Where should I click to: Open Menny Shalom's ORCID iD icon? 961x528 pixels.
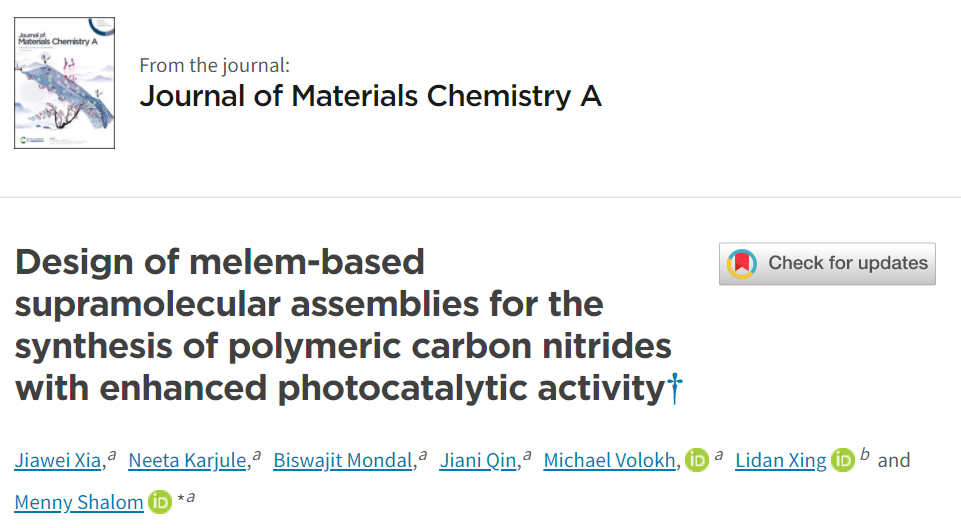160,502
